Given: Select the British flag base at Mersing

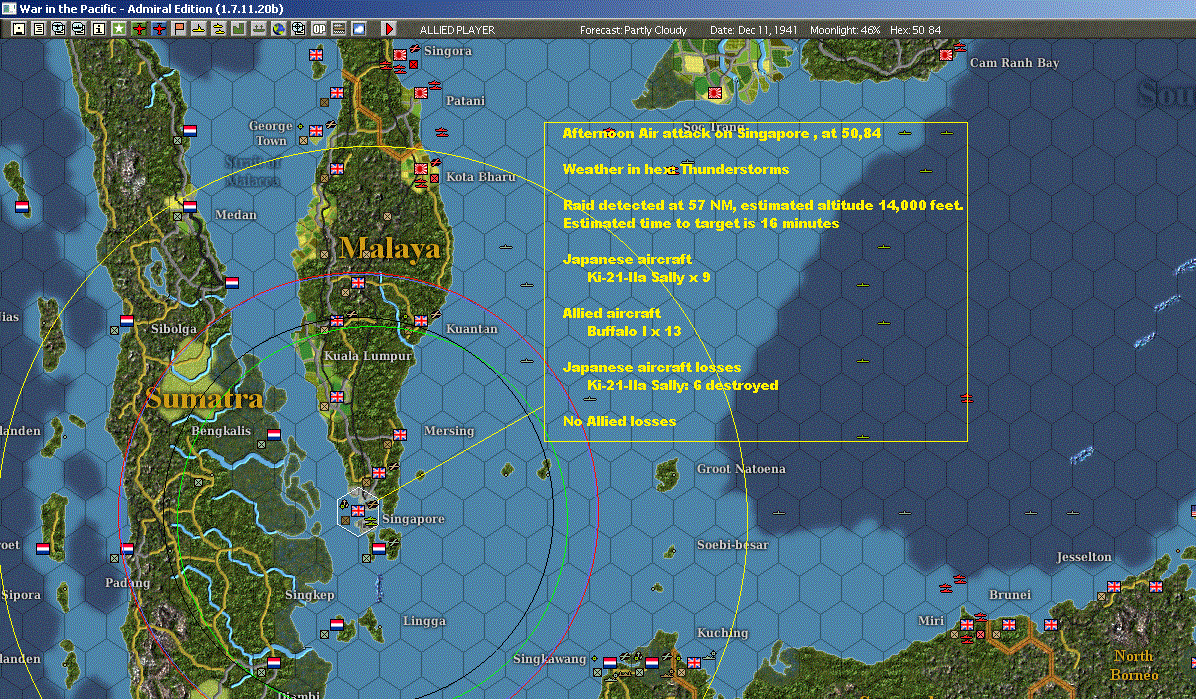Looking at the screenshot, I should 400,435.
